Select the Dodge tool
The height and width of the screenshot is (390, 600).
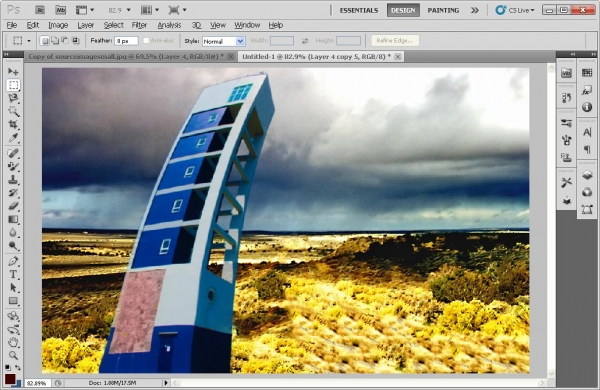pyautogui.click(x=13, y=246)
